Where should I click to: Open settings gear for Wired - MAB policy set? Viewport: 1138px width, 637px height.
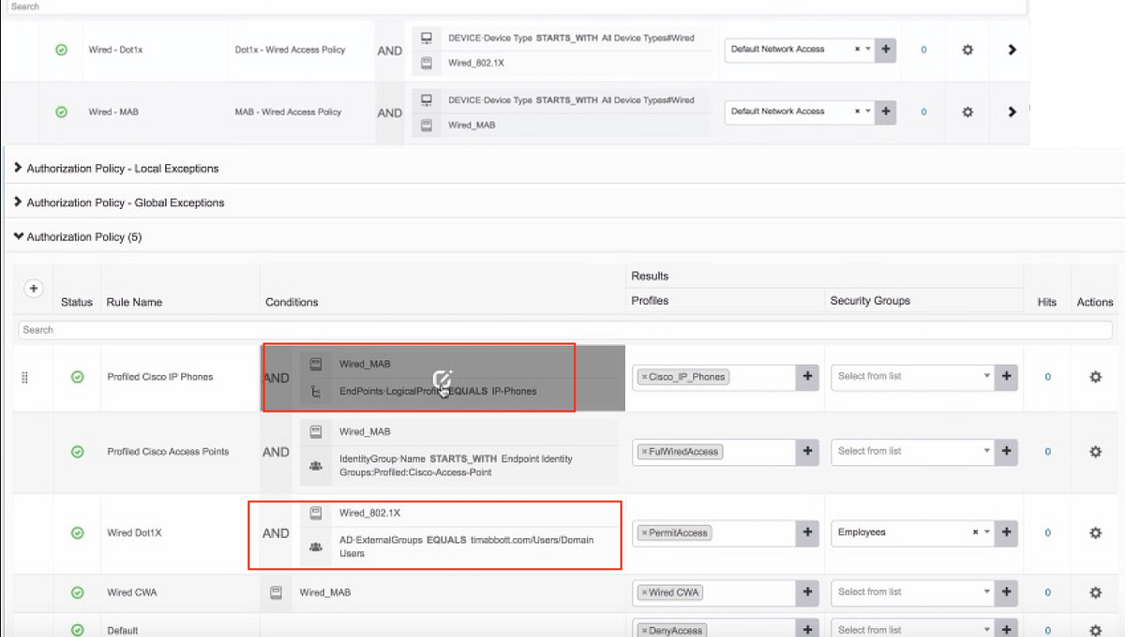point(967,112)
